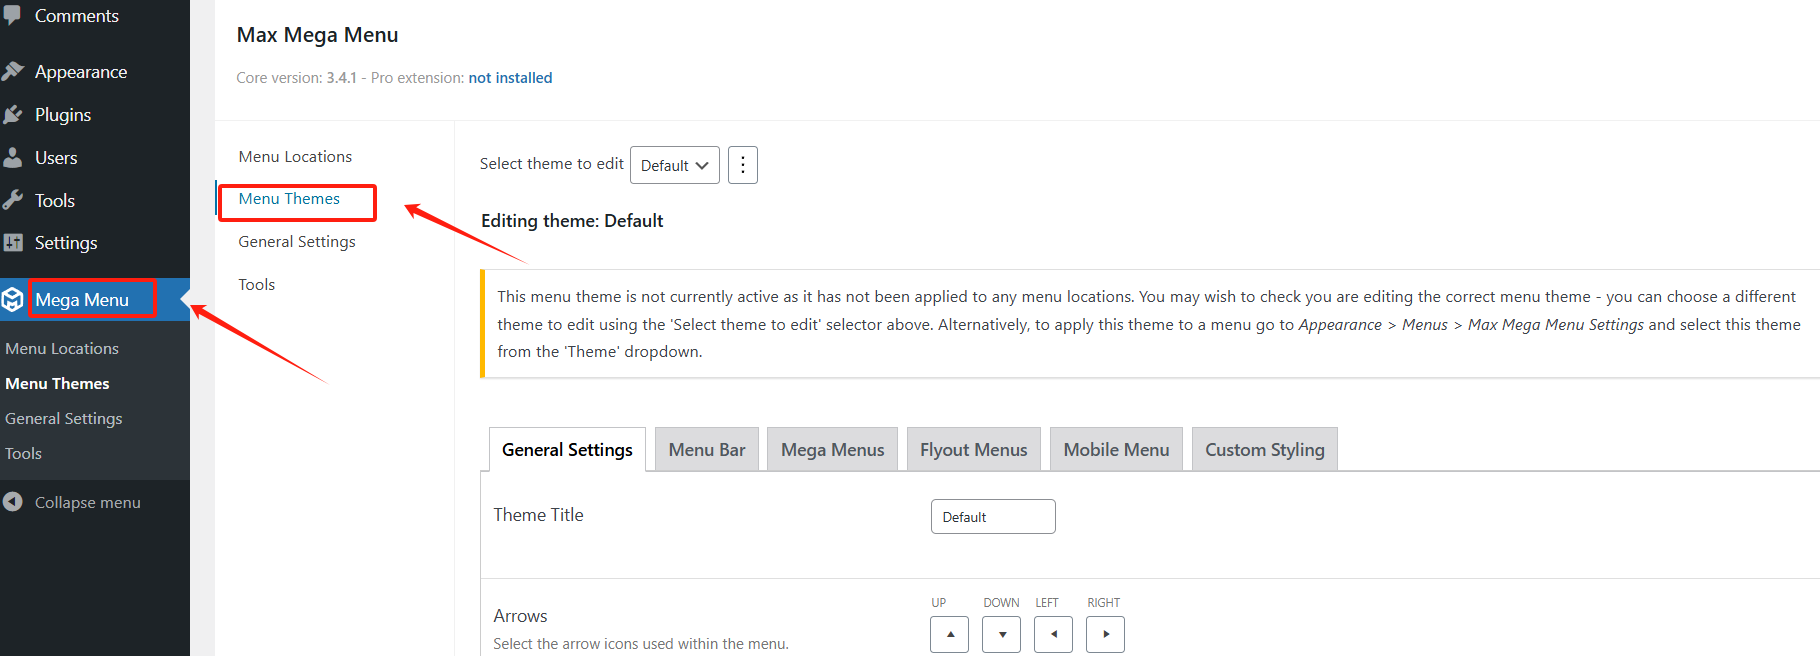Click the Collapse menu arrow icon
The width and height of the screenshot is (1820, 656).
pos(13,502)
